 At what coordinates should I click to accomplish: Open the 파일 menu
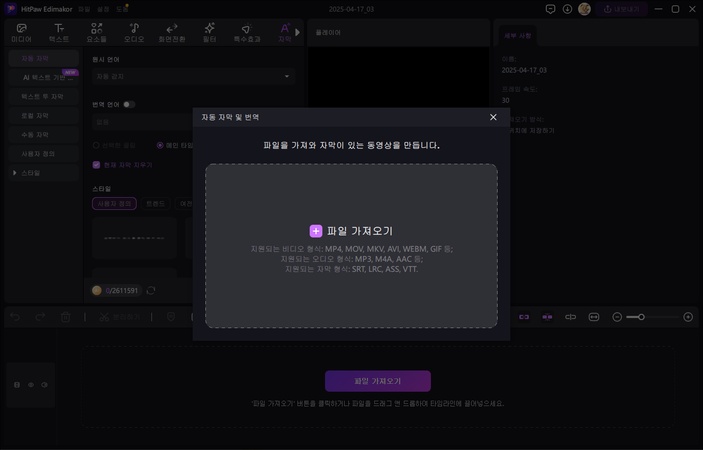tap(84, 9)
